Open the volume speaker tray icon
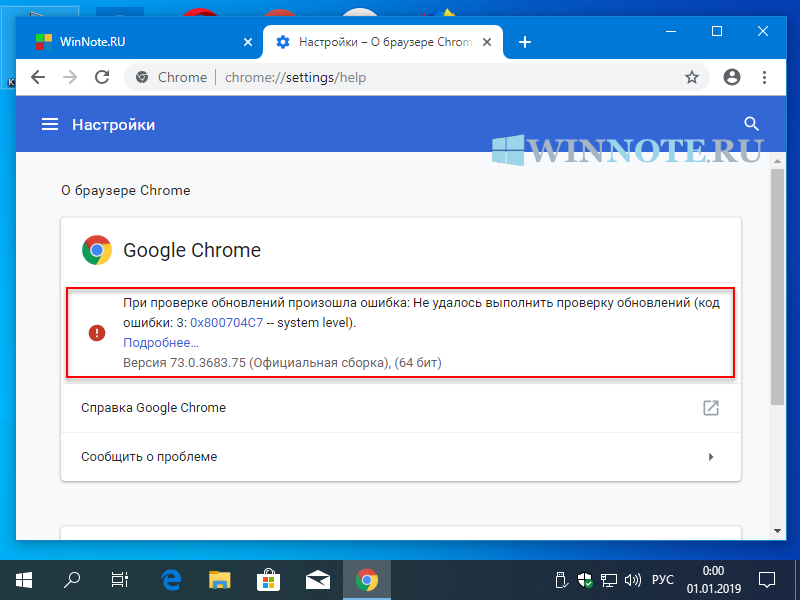 (633, 580)
